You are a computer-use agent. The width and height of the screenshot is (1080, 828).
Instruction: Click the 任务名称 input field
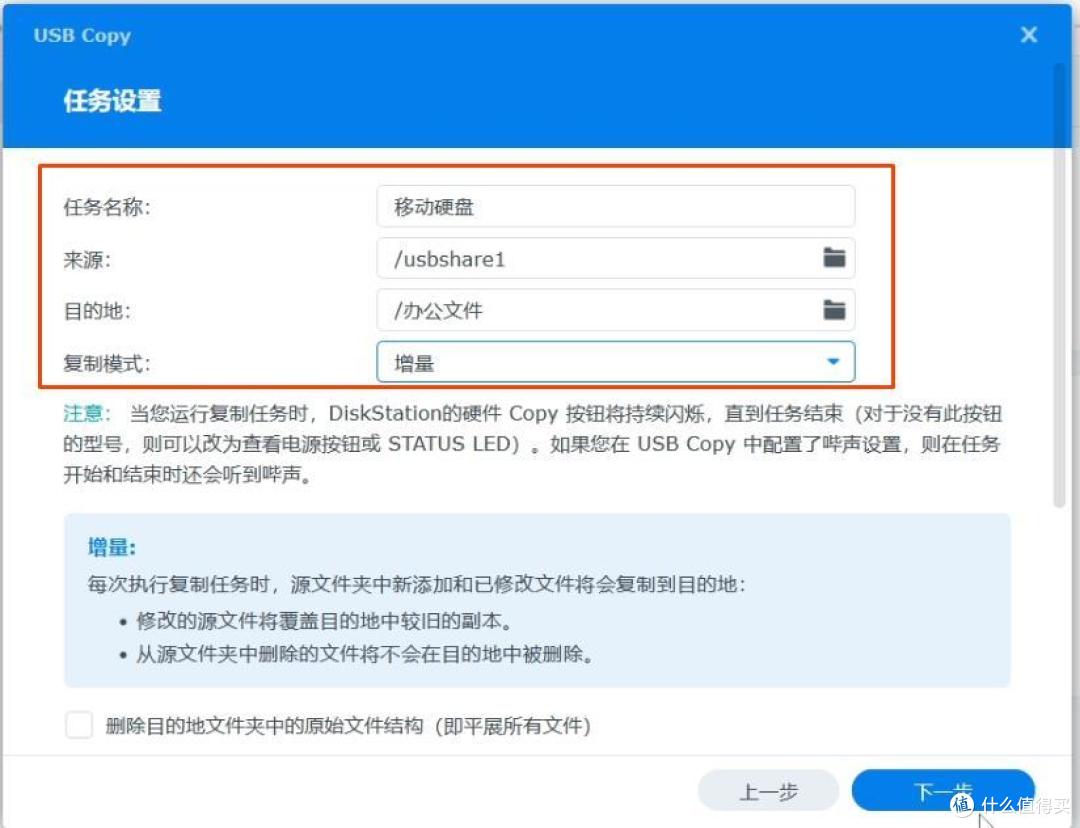pos(616,206)
